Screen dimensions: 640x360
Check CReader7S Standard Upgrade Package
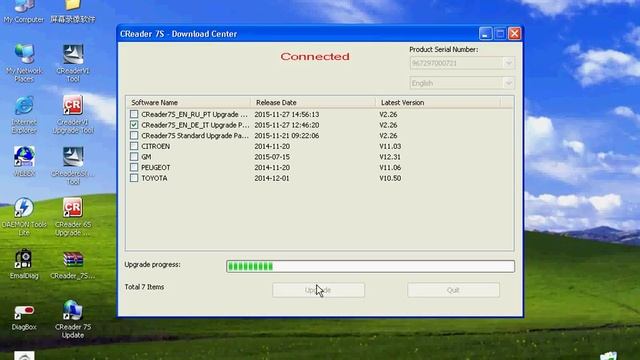(134, 135)
